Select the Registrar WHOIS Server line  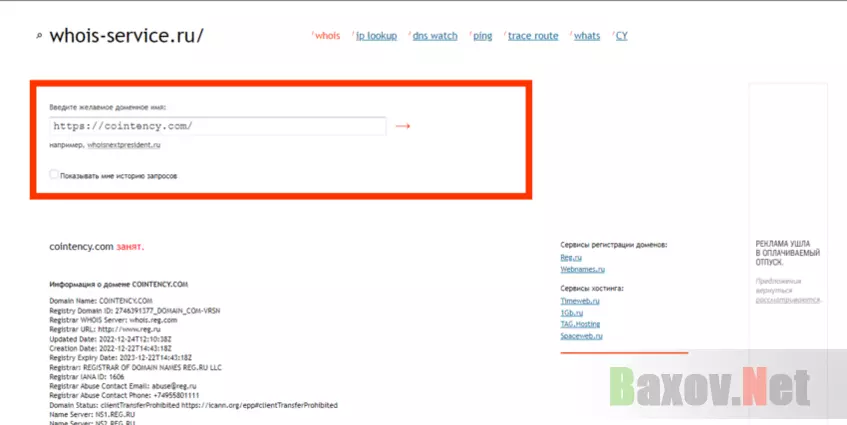coord(113,320)
